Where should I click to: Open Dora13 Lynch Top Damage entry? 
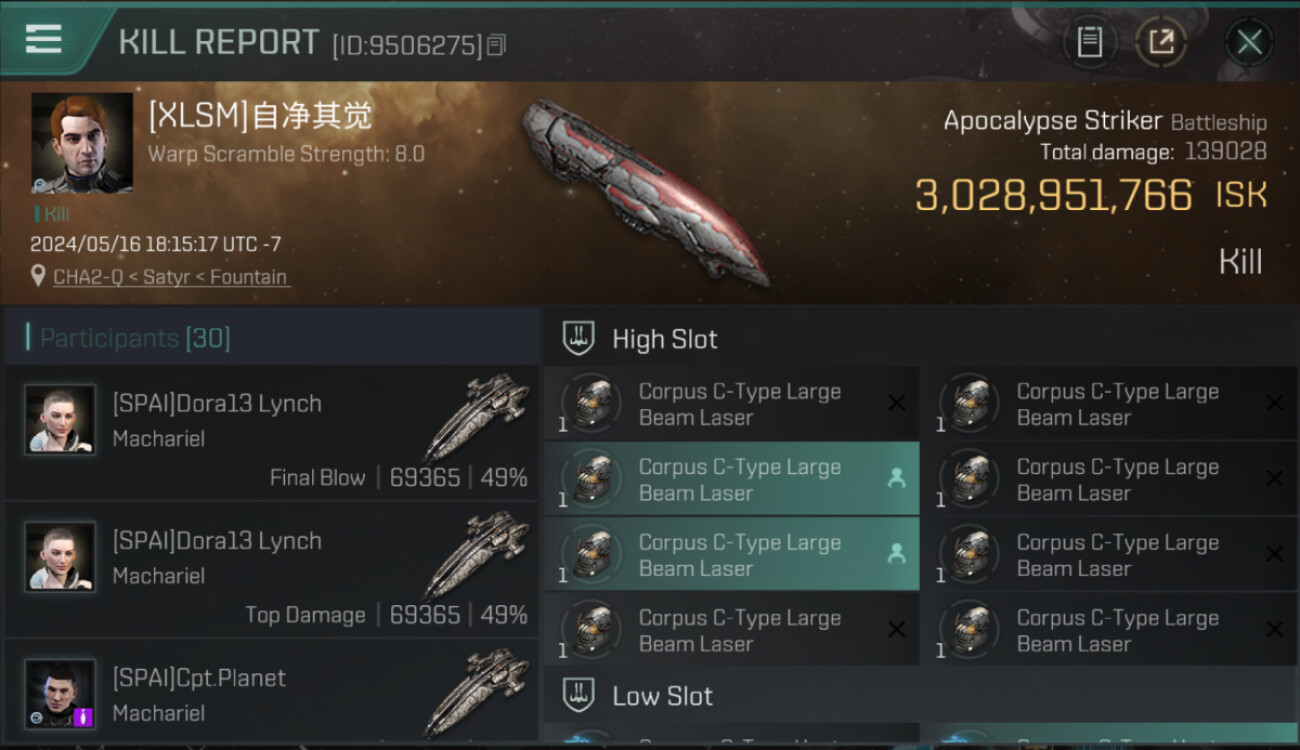[x=272, y=570]
